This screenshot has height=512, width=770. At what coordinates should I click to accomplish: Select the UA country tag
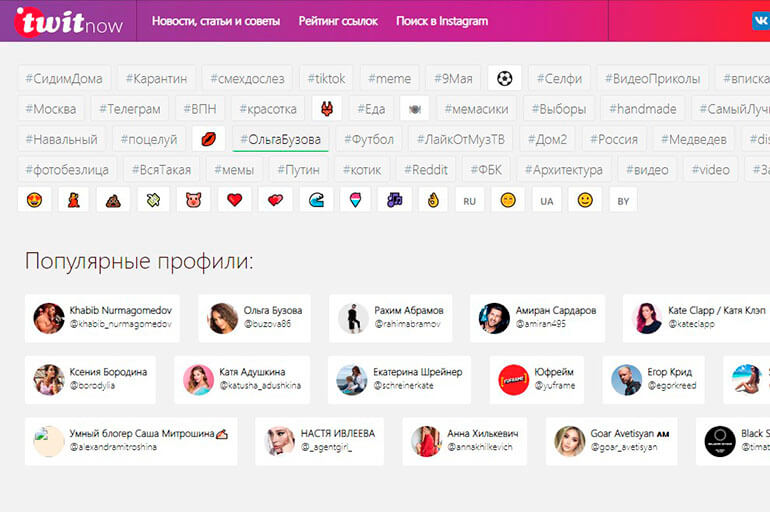pos(547,200)
